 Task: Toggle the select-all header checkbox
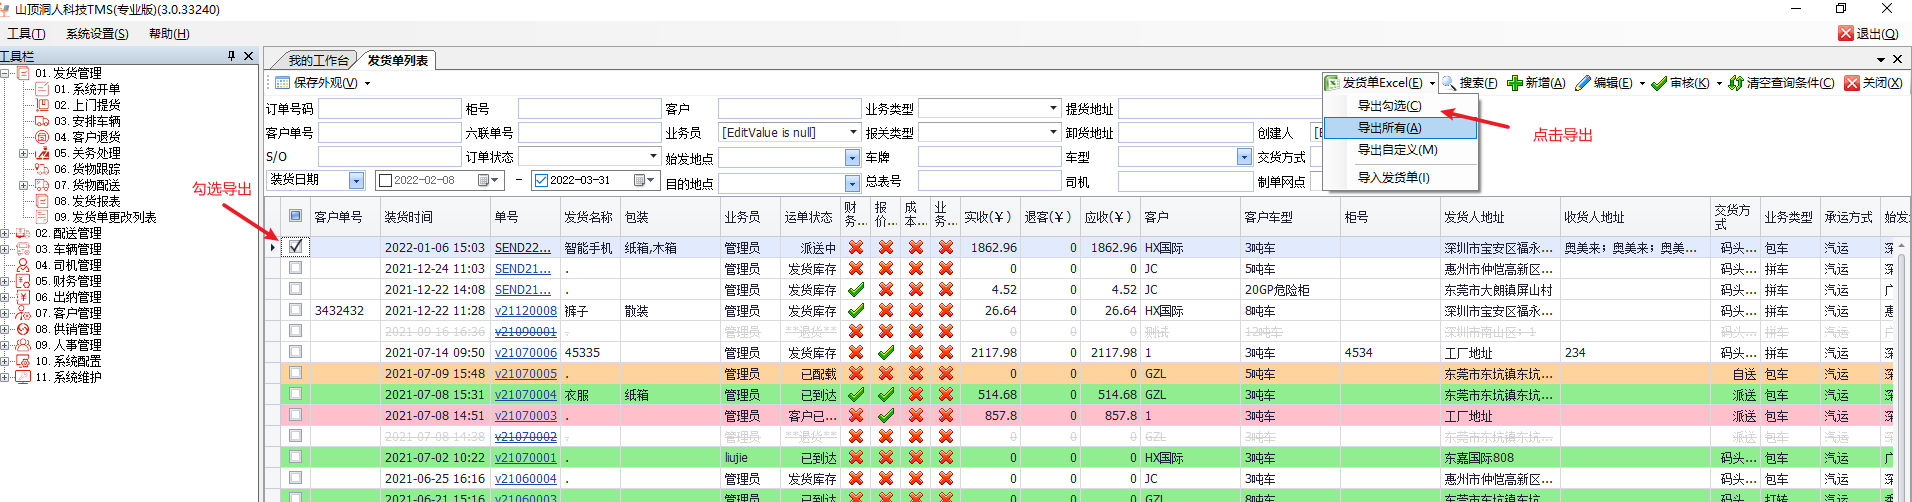tap(295, 215)
